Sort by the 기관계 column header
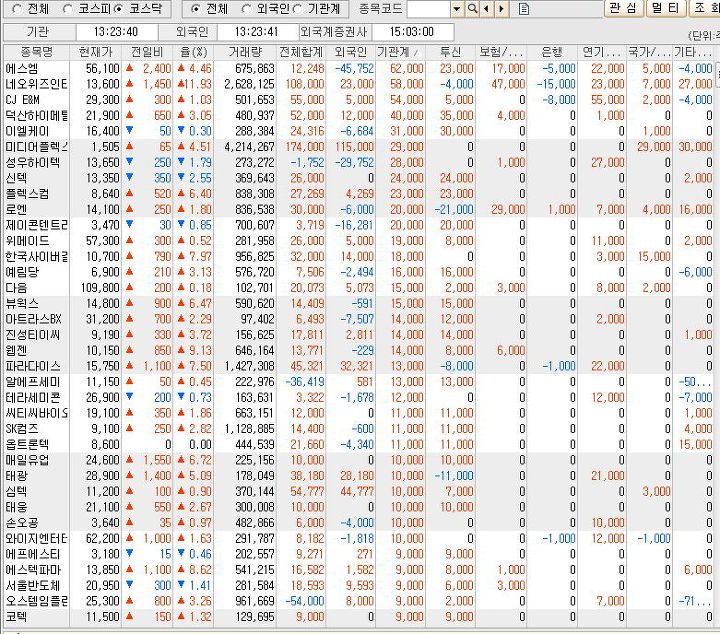This screenshot has height=634, width=720. (x=400, y=52)
